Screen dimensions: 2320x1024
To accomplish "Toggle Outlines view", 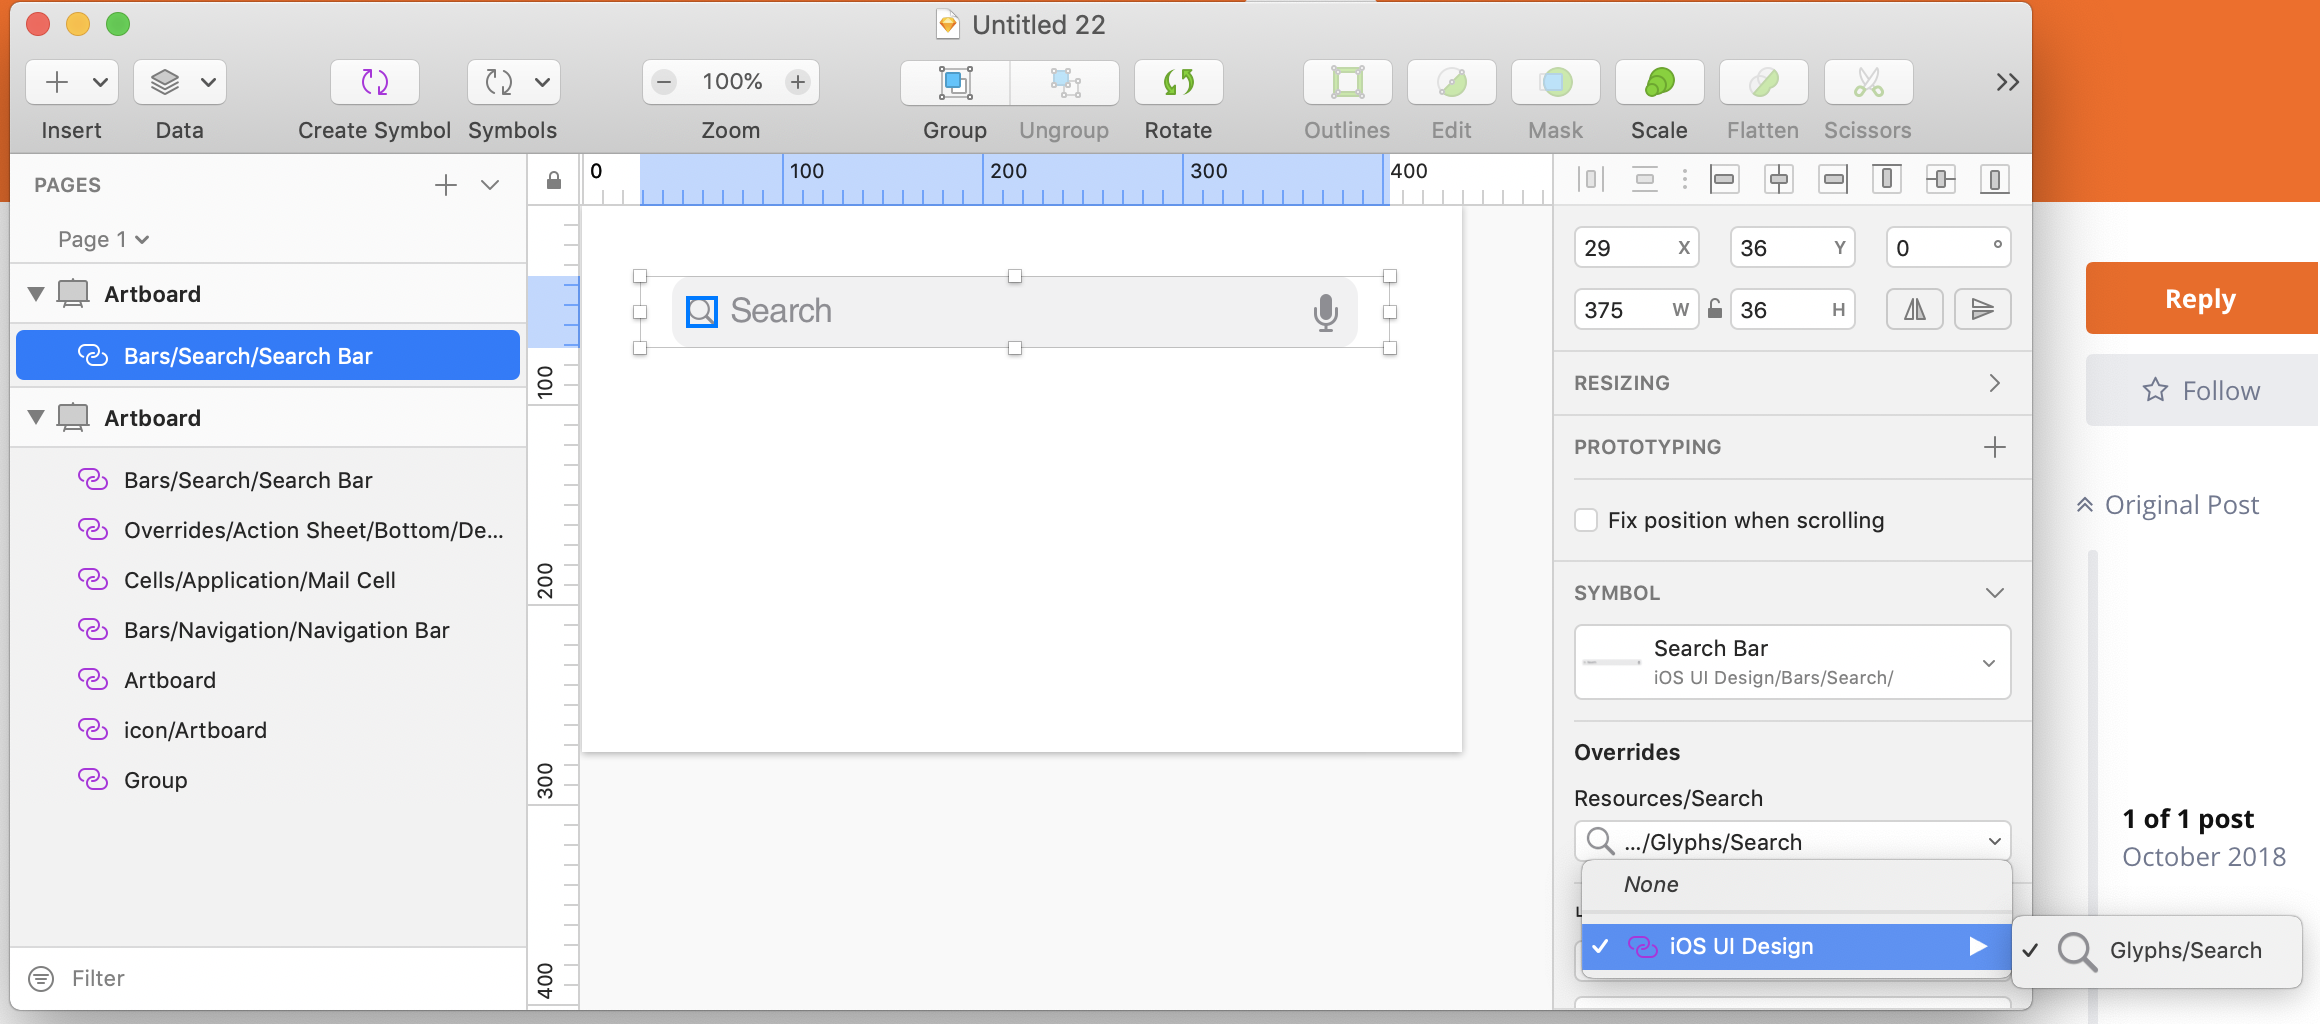I will (x=1346, y=82).
